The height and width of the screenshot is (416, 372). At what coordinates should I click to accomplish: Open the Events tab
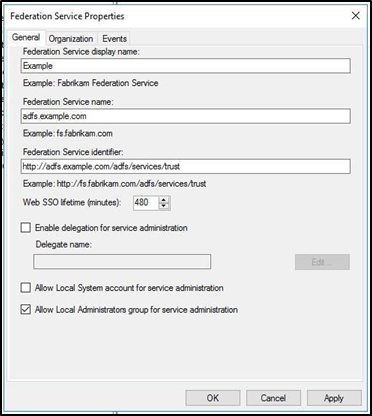tap(114, 39)
